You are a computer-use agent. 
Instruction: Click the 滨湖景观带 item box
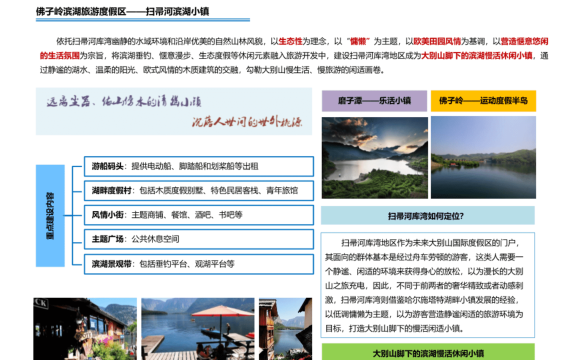(199, 264)
